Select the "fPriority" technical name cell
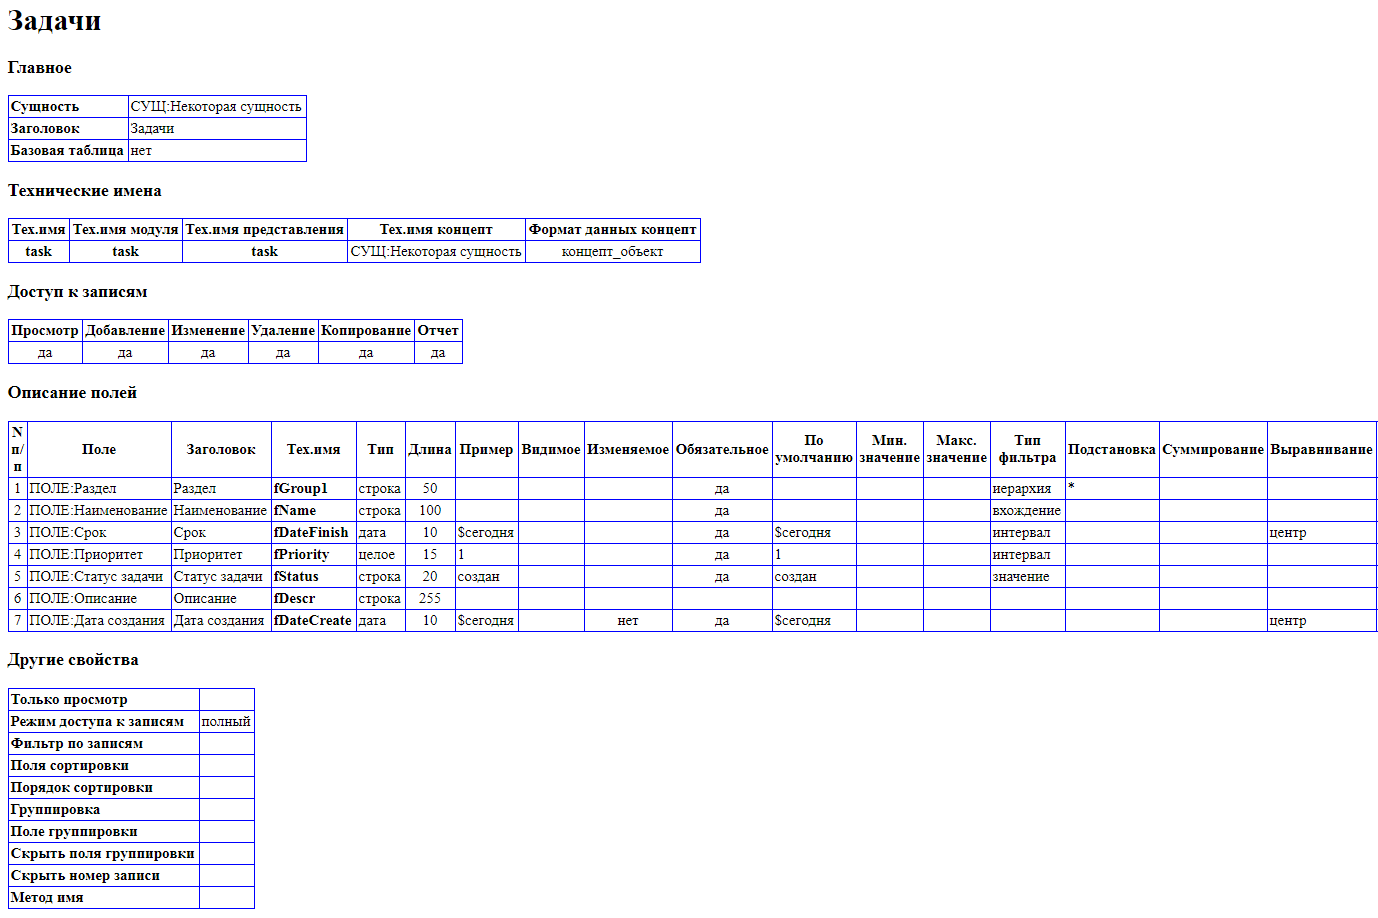Viewport: 1378px width, 918px height. 314,554
